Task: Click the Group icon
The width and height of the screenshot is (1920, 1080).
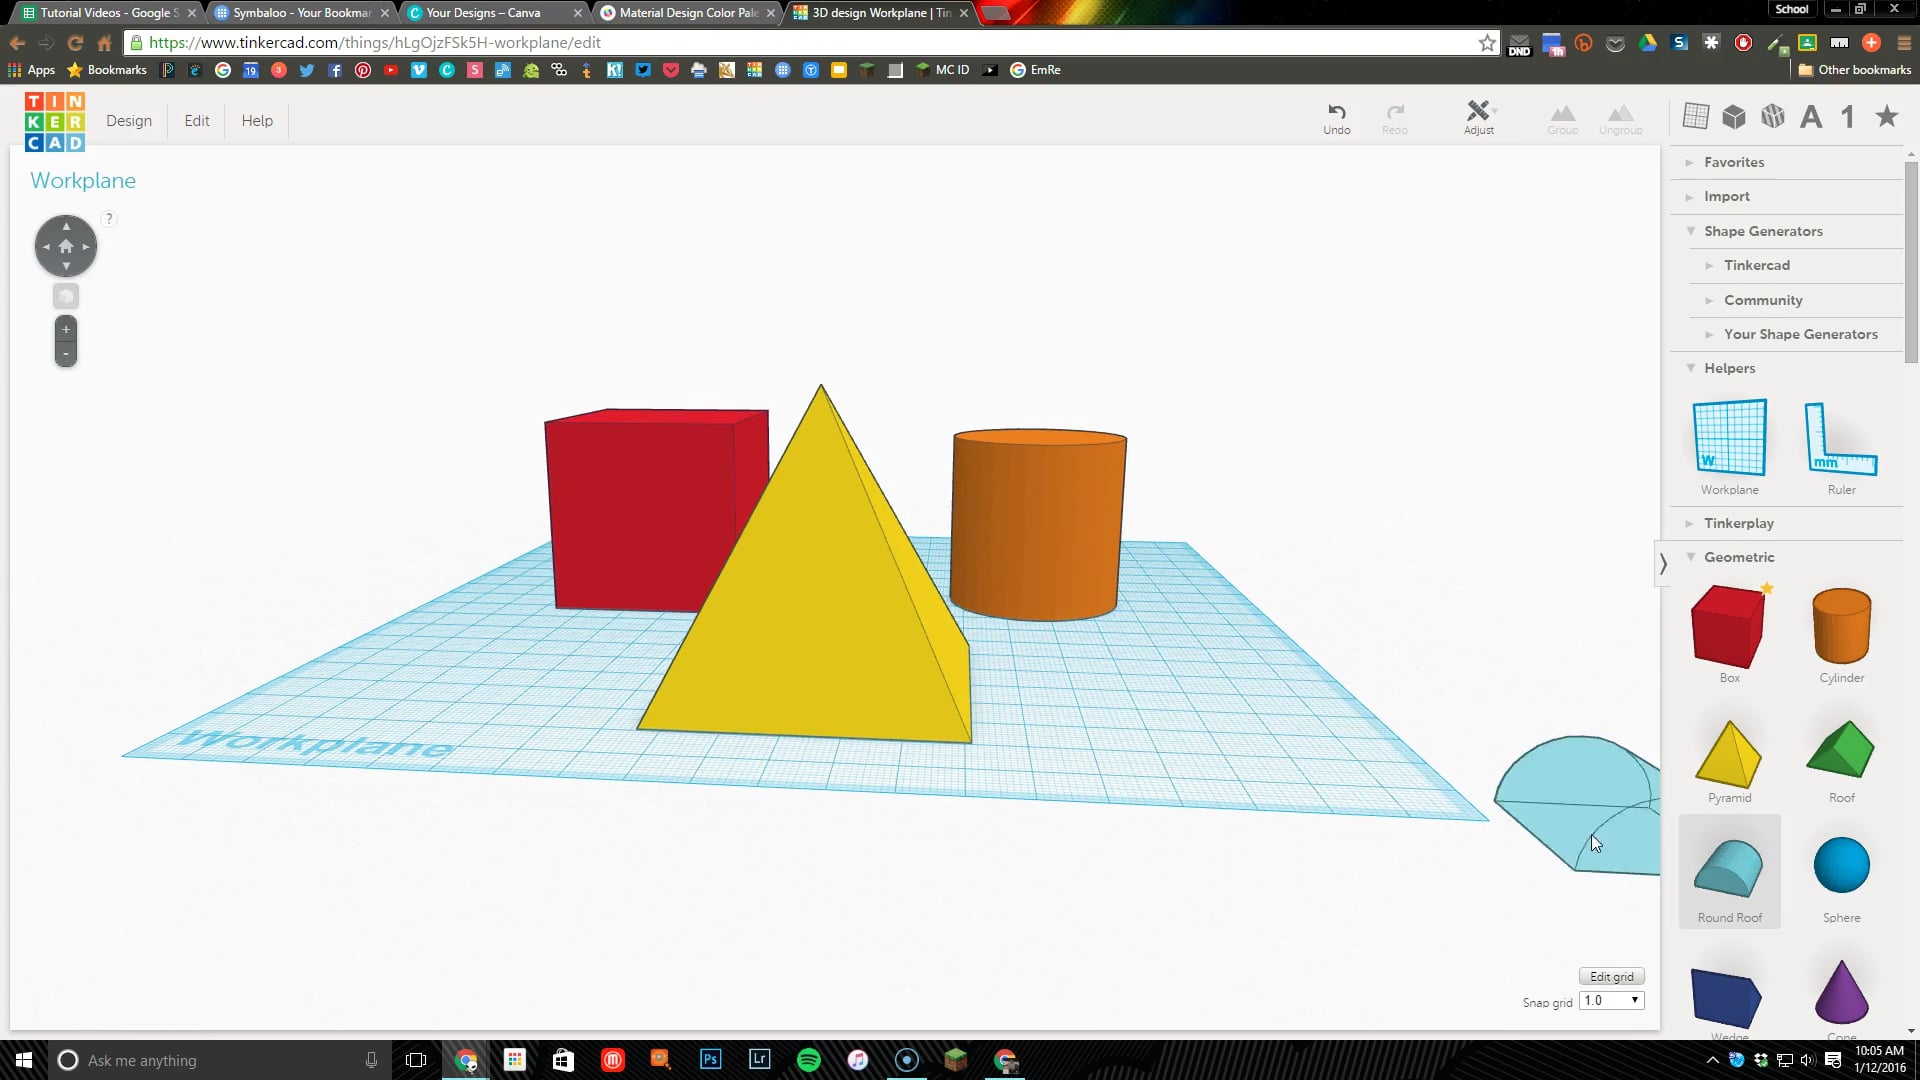Action: tap(1562, 116)
